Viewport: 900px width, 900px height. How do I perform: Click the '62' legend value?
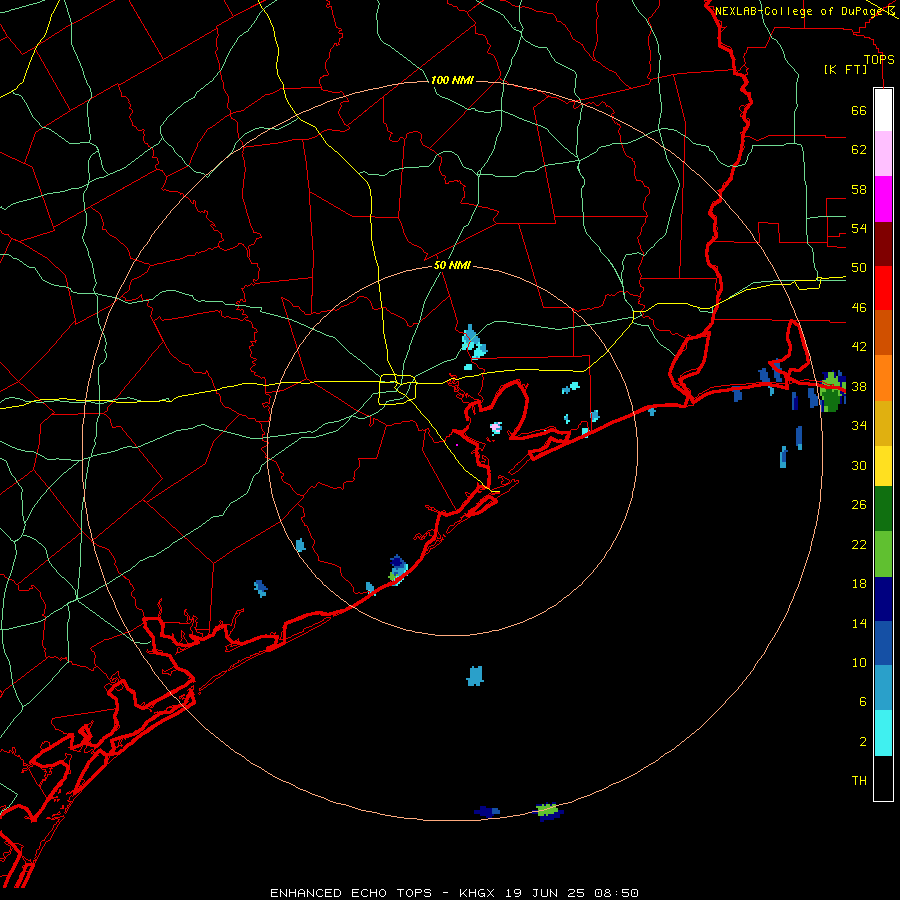(859, 149)
